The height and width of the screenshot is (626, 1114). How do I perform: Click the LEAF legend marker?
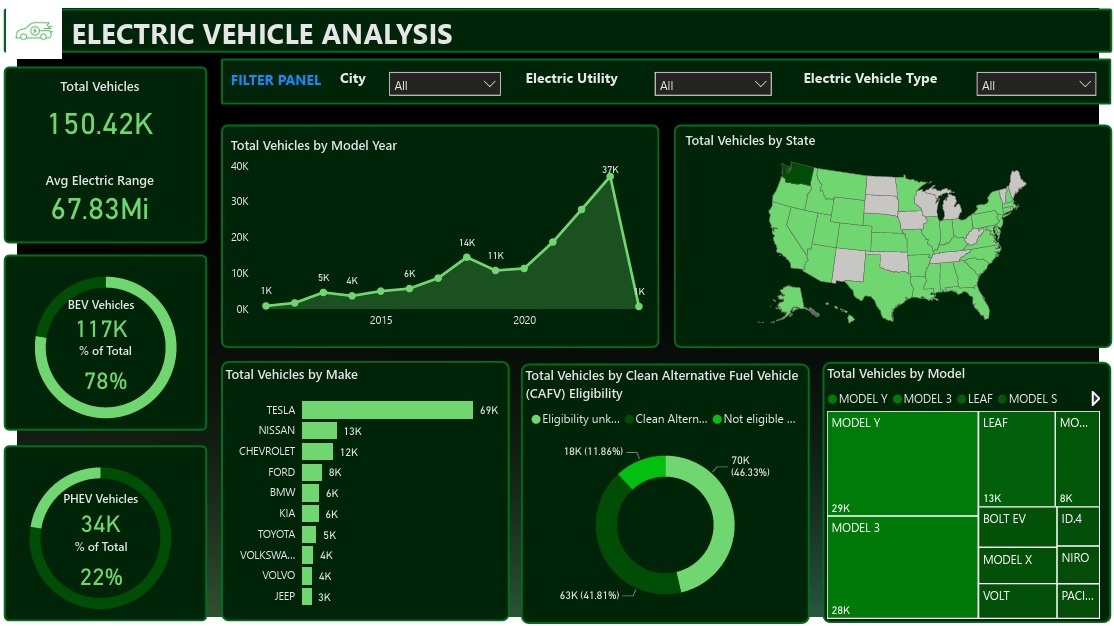pyautogui.click(x=961, y=399)
